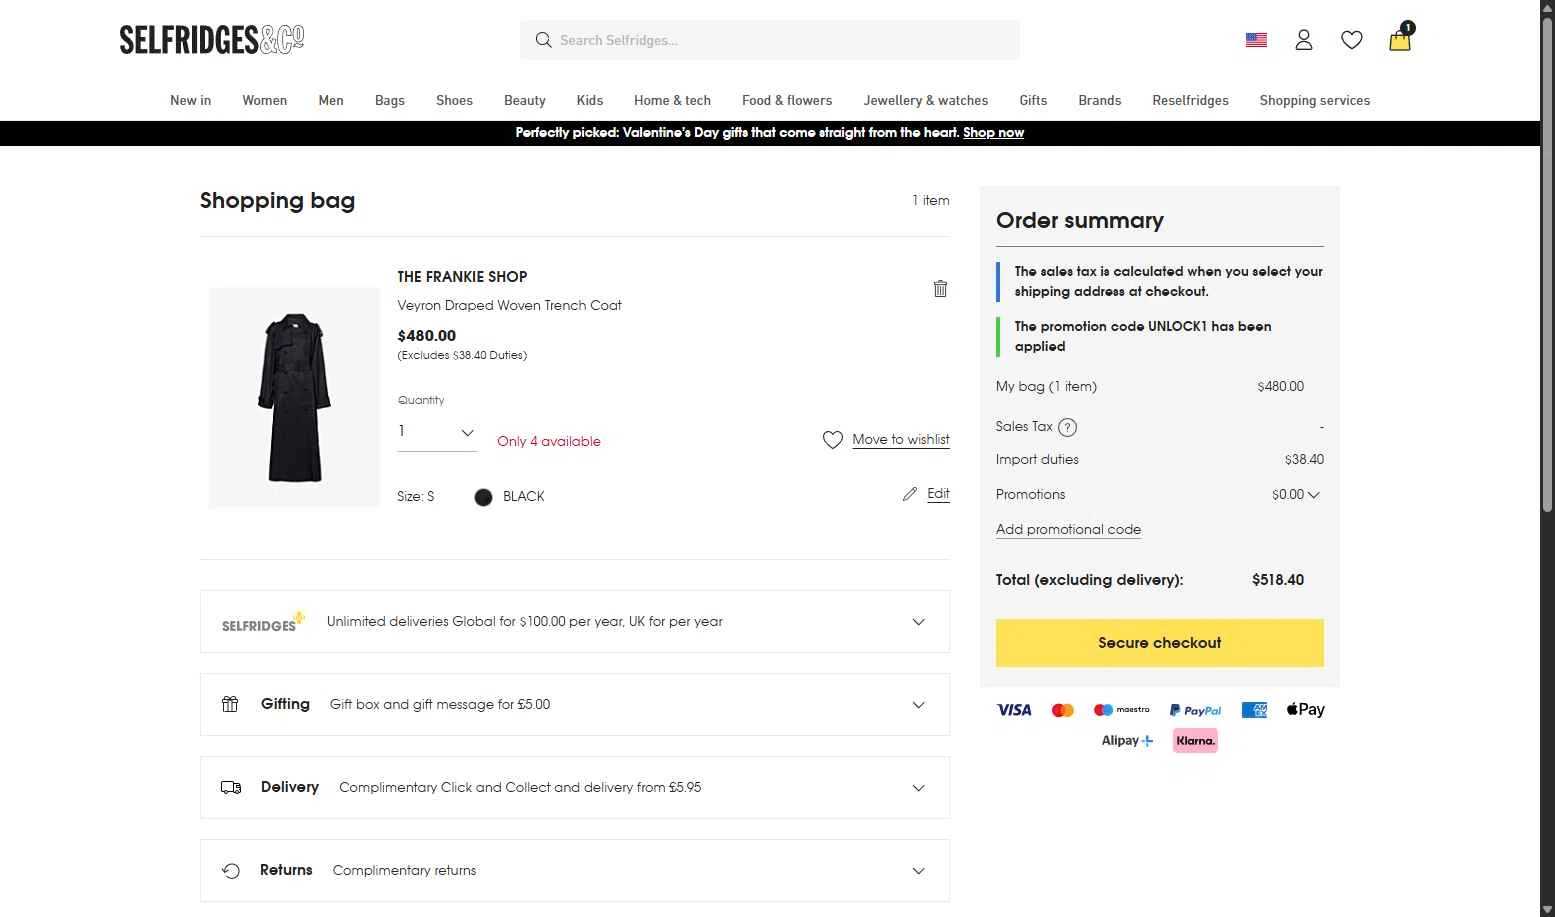Click the search magnifier icon
This screenshot has width=1555, height=917.
coord(543,40)
